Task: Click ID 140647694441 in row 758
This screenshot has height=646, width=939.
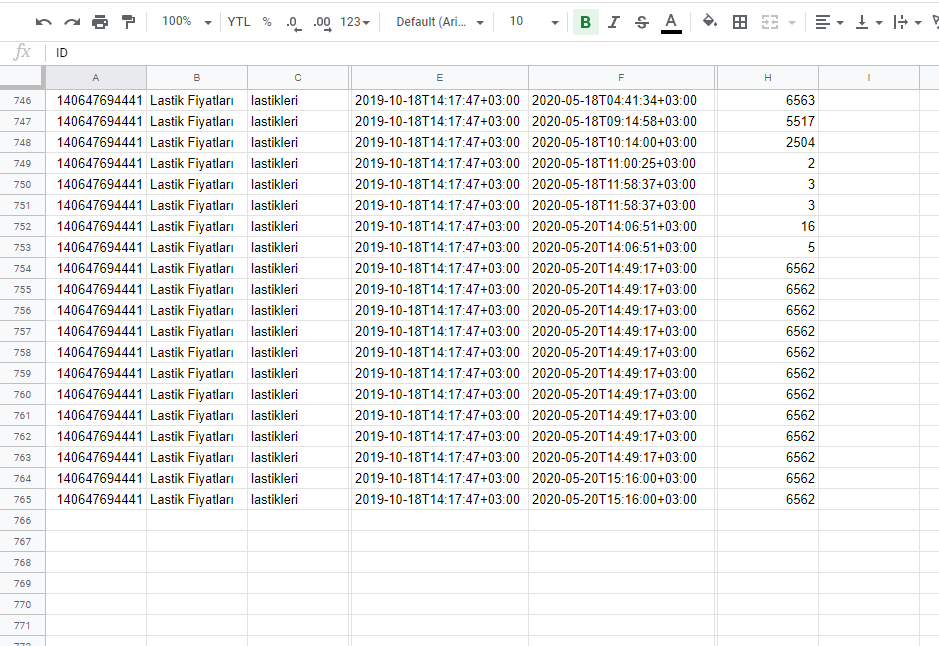Action: 96,353
